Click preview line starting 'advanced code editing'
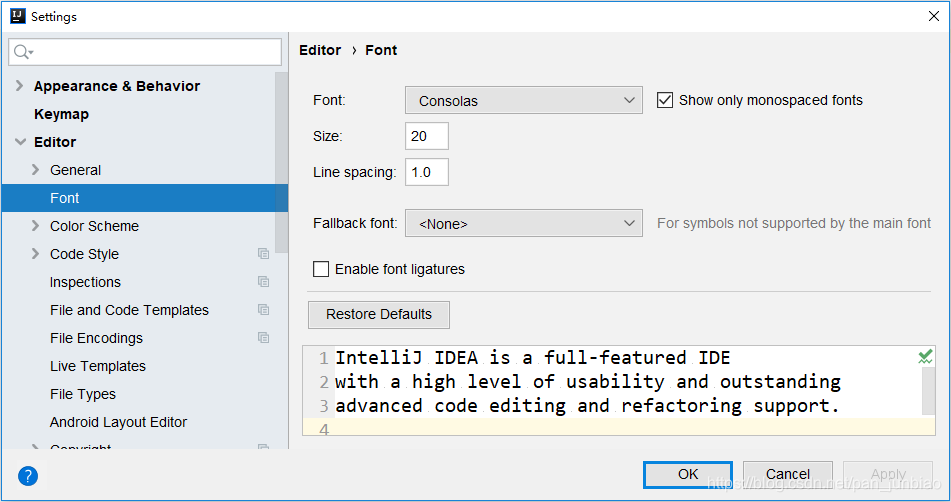 587,406
